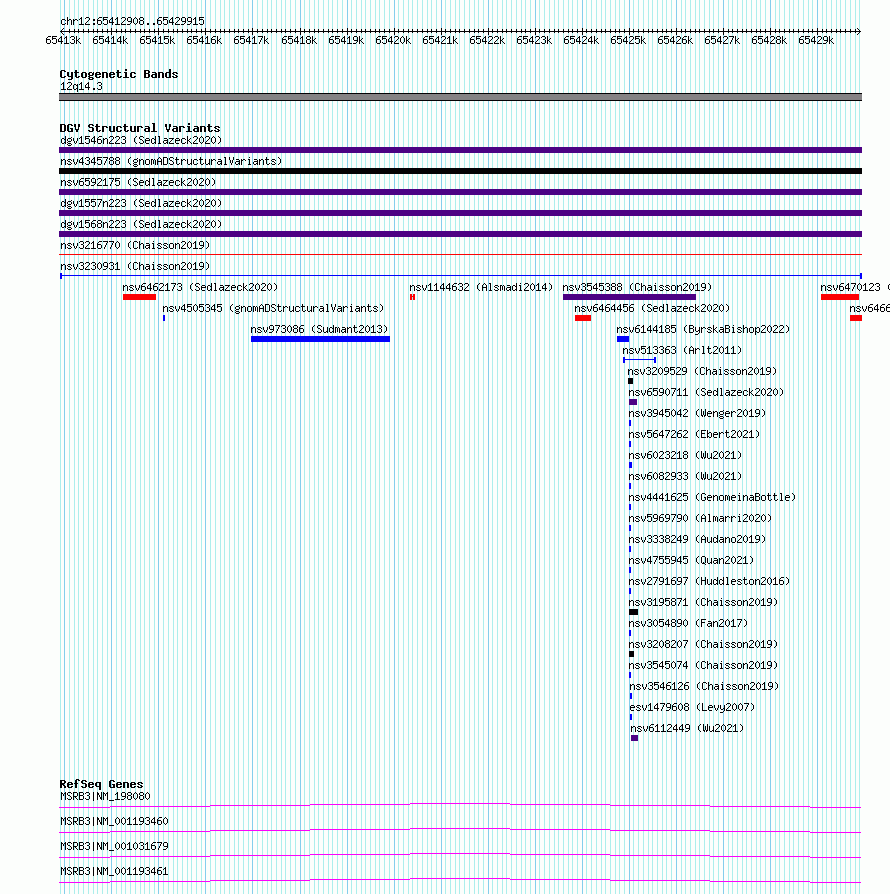Open the RefSeq Genes track title
The image size is (890, 894).
coord(101,785)
